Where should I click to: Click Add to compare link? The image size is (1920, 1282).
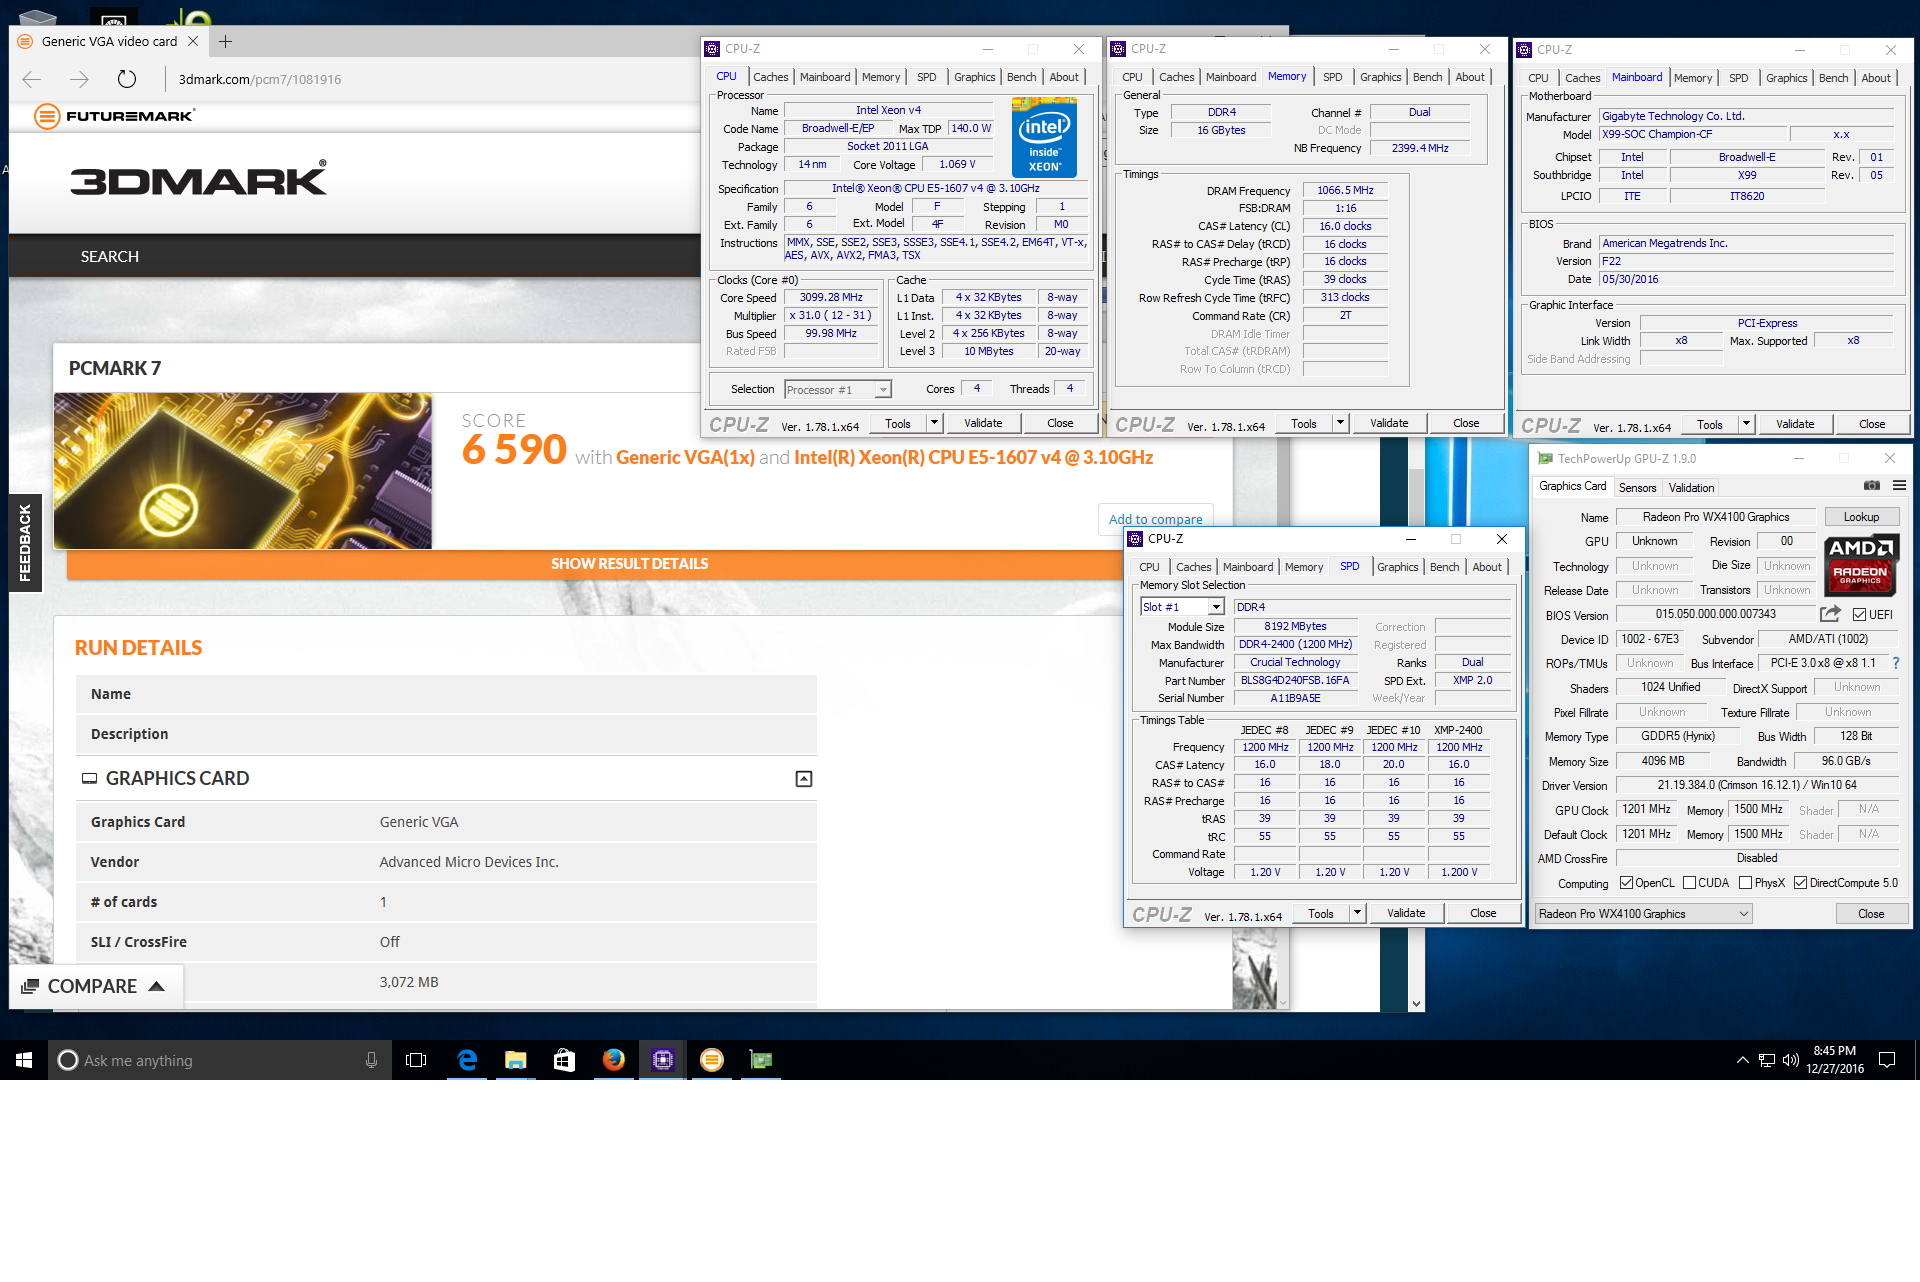click(x=1155, y=519)
